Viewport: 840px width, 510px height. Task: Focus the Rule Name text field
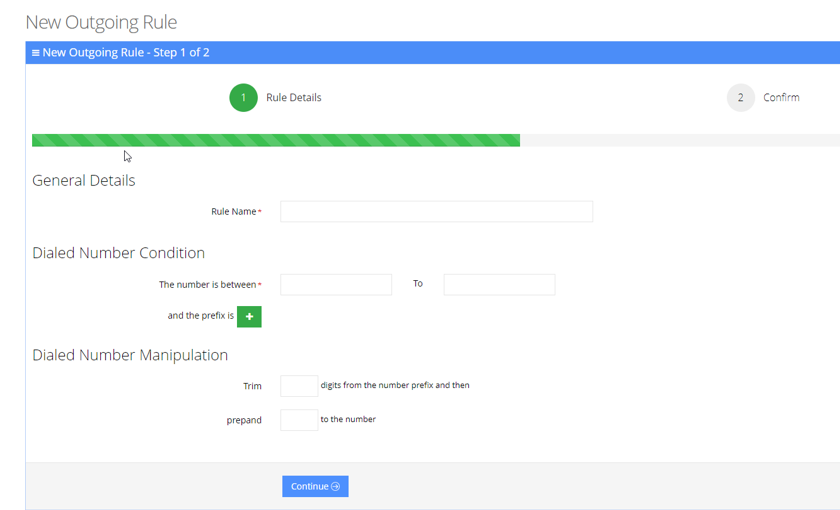pyautogui.click(x=436, y=212)
